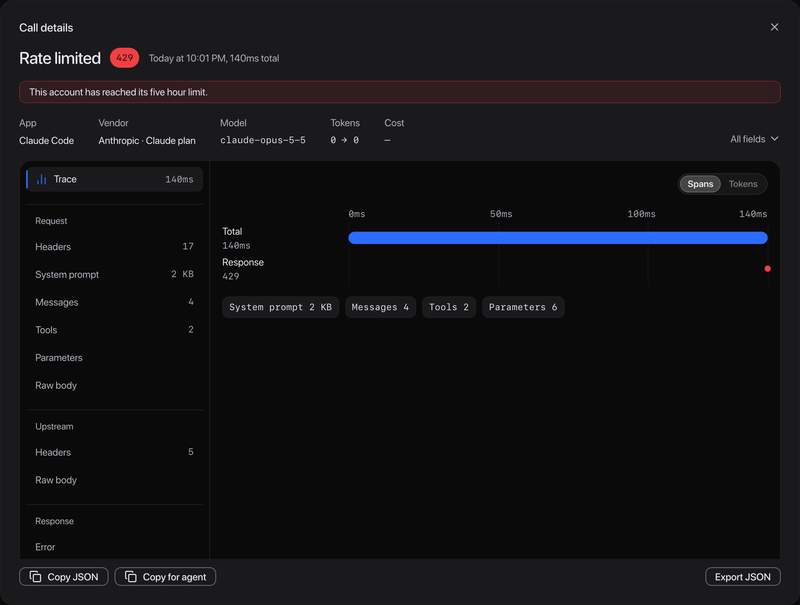Click the Copy JSON button
Screen dimensions: 800x605
64,576
